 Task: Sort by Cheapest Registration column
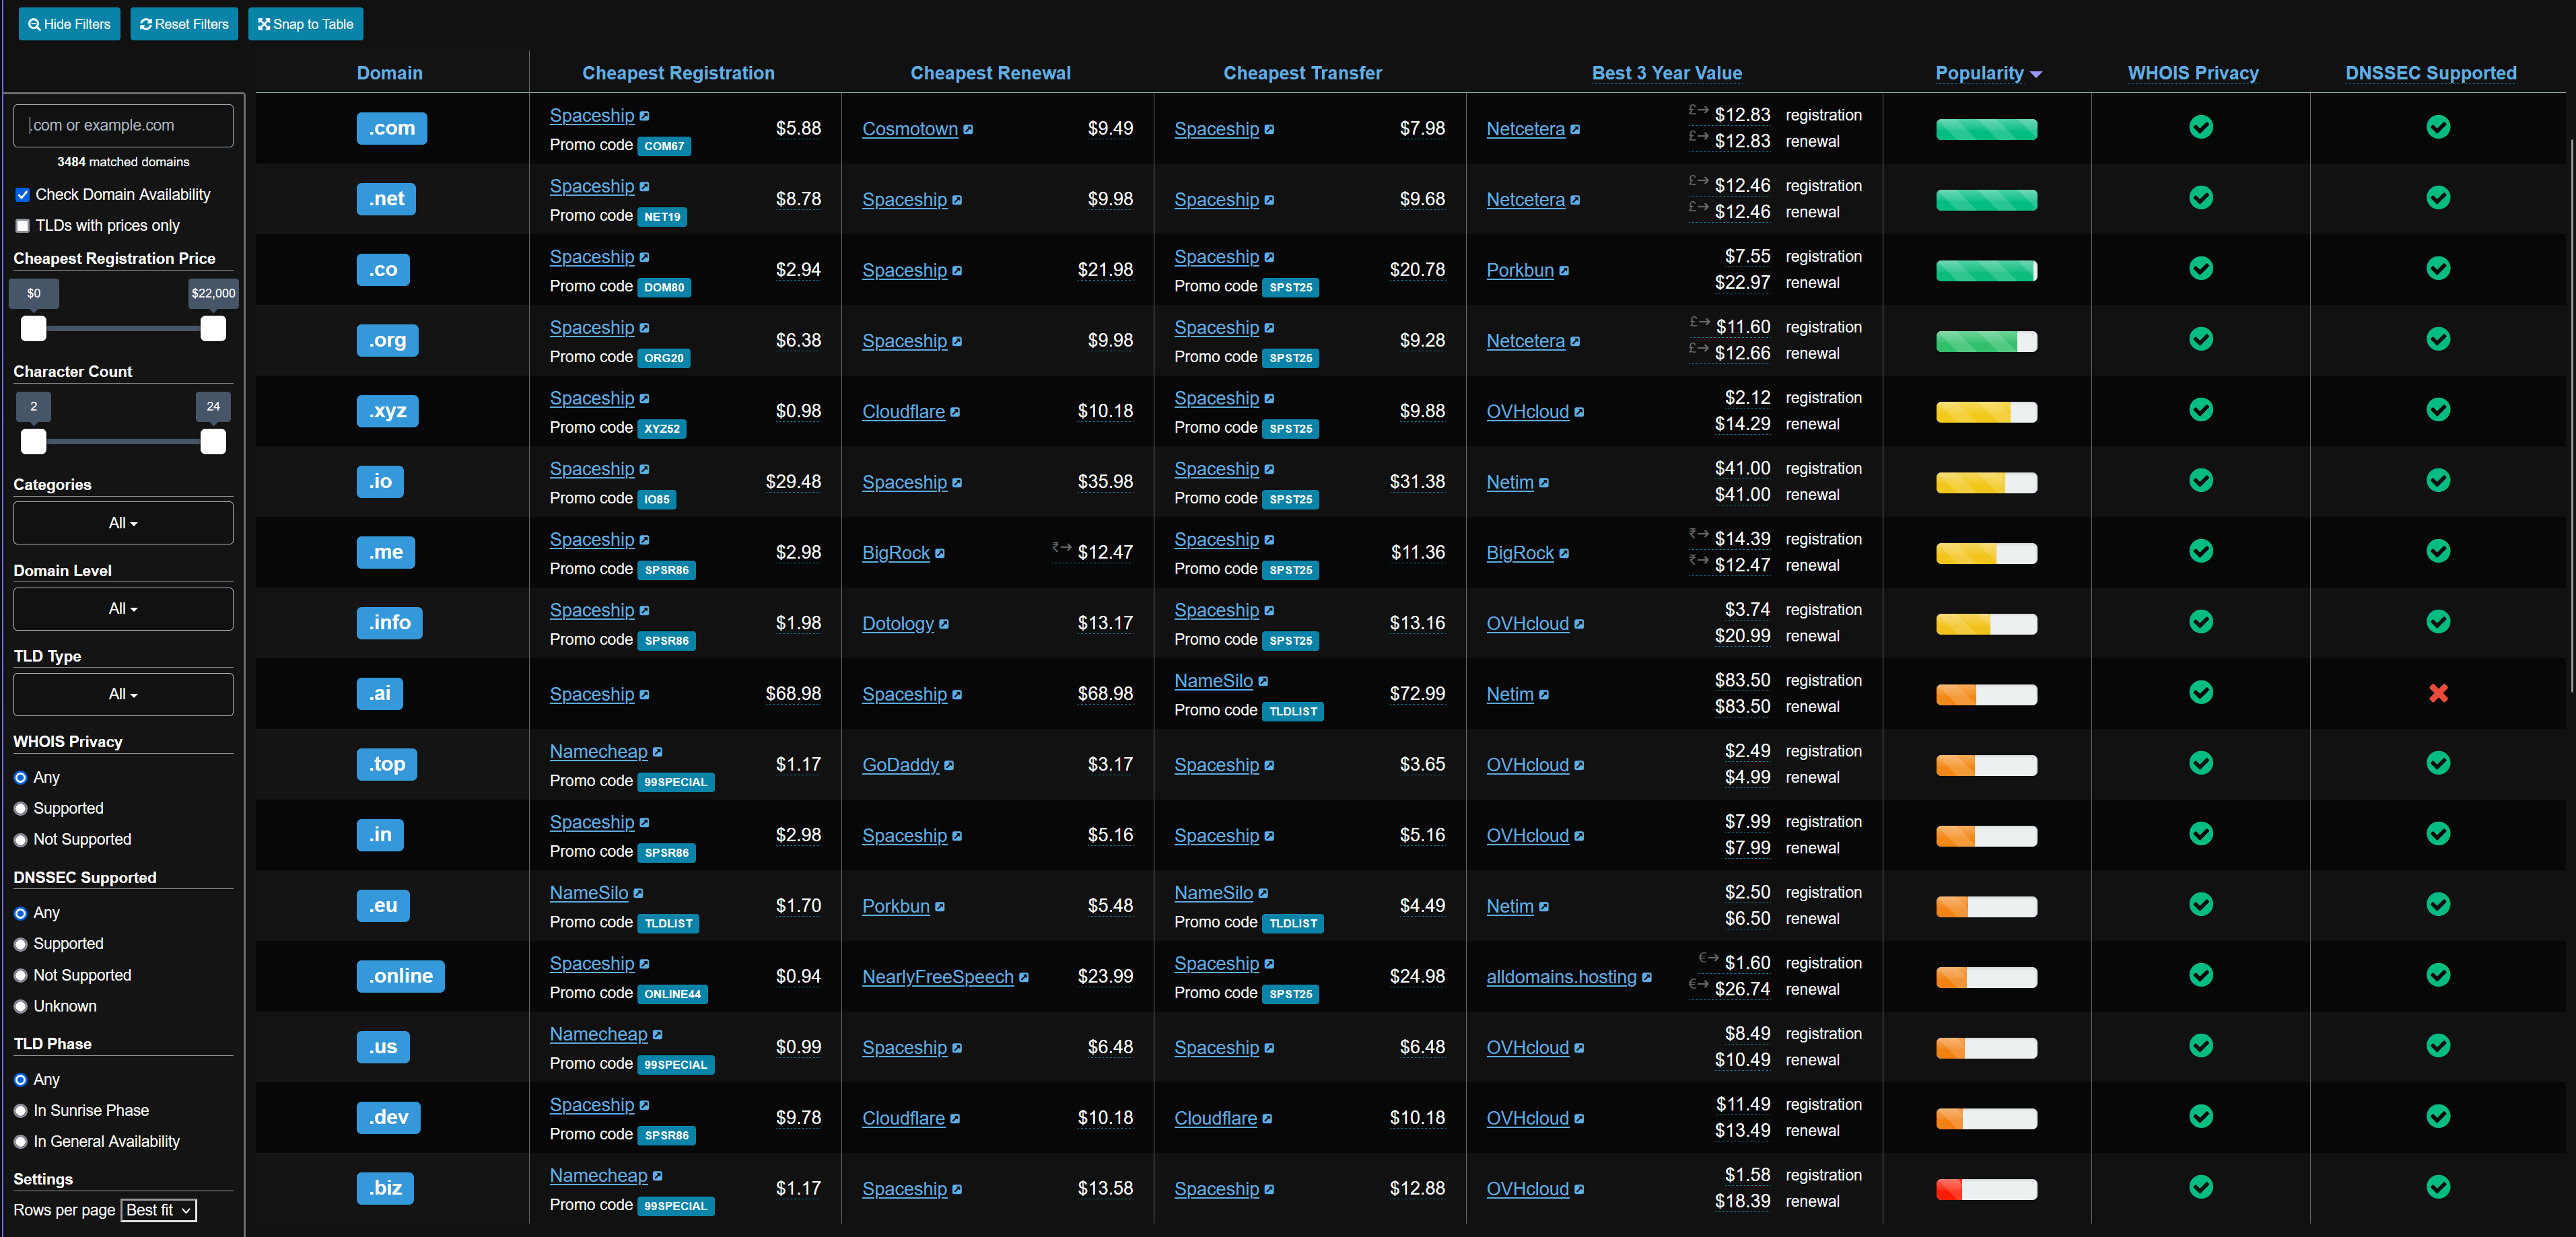click(678, 73)
